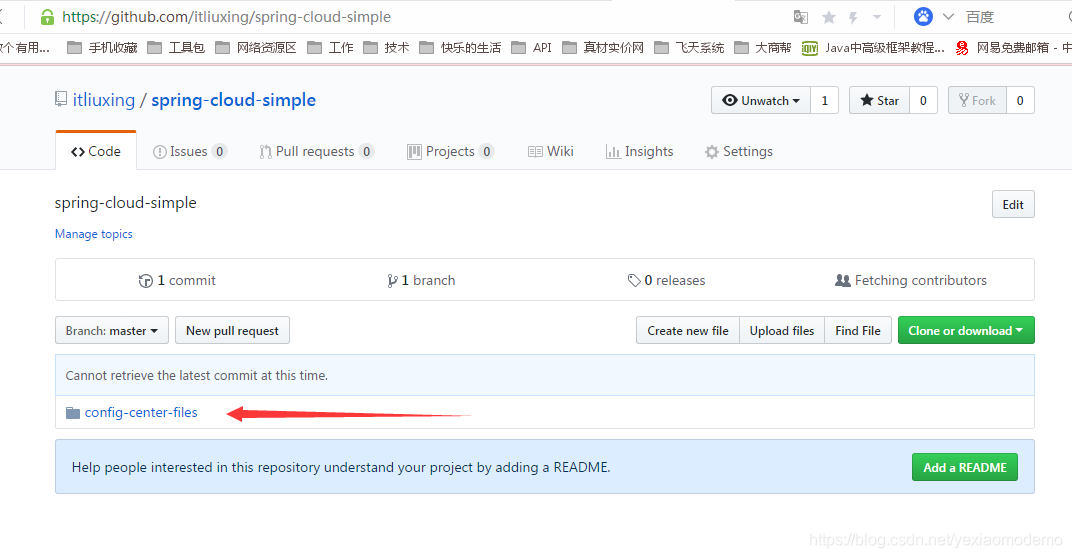Image resolution: width=1072 pixels, height=558 pixels.
Task: Click the translate icon in address bar
Action: [x=801, y=17]
